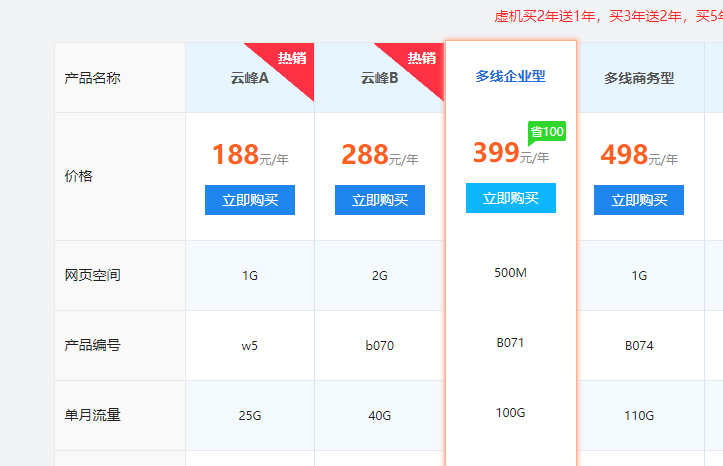Click the 单月流量 row label

tap(93, 415)
